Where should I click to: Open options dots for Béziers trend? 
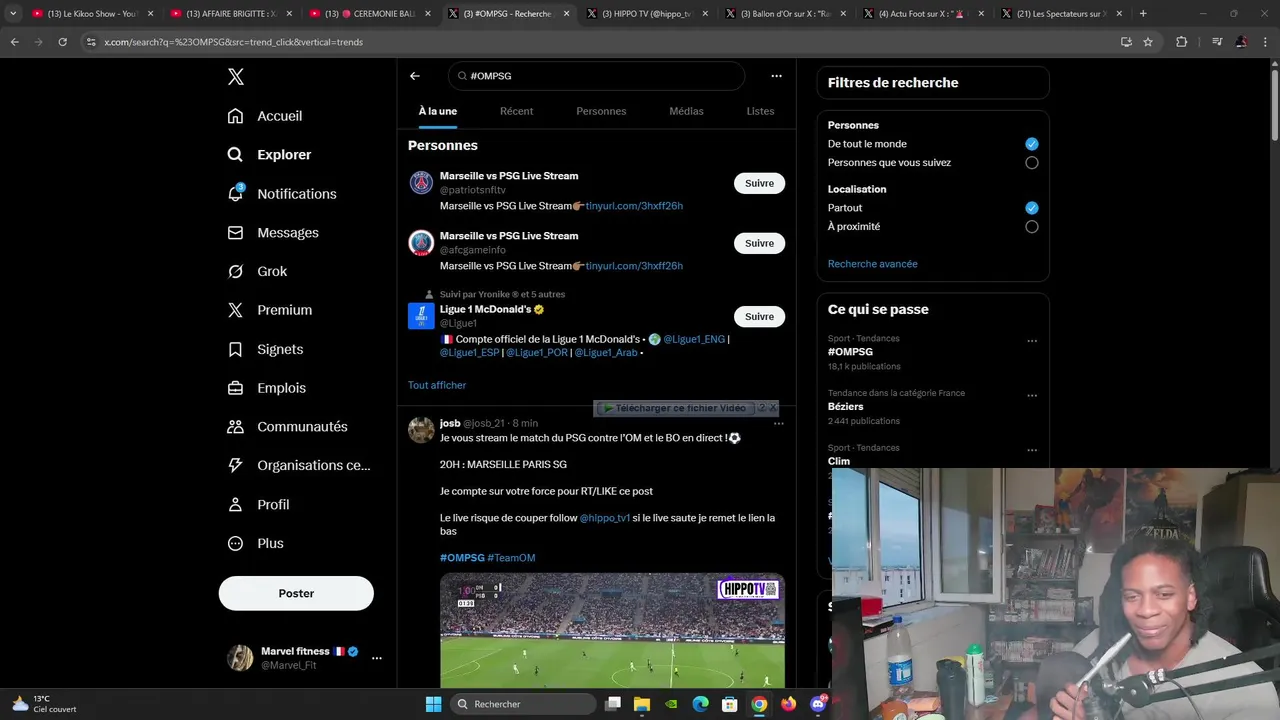pos(1032,396)
